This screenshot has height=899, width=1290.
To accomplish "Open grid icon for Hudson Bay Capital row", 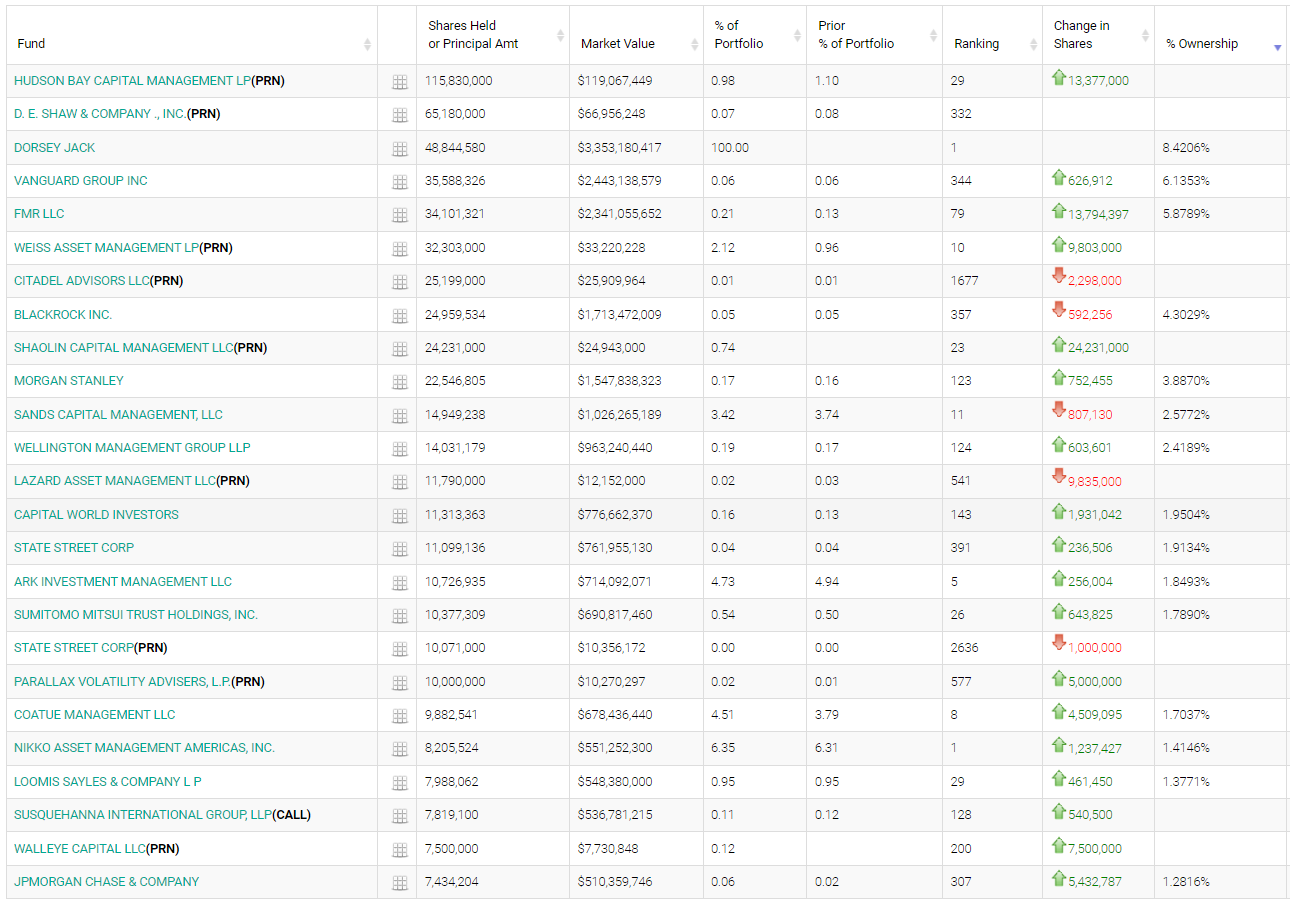I will pos(400,82).
